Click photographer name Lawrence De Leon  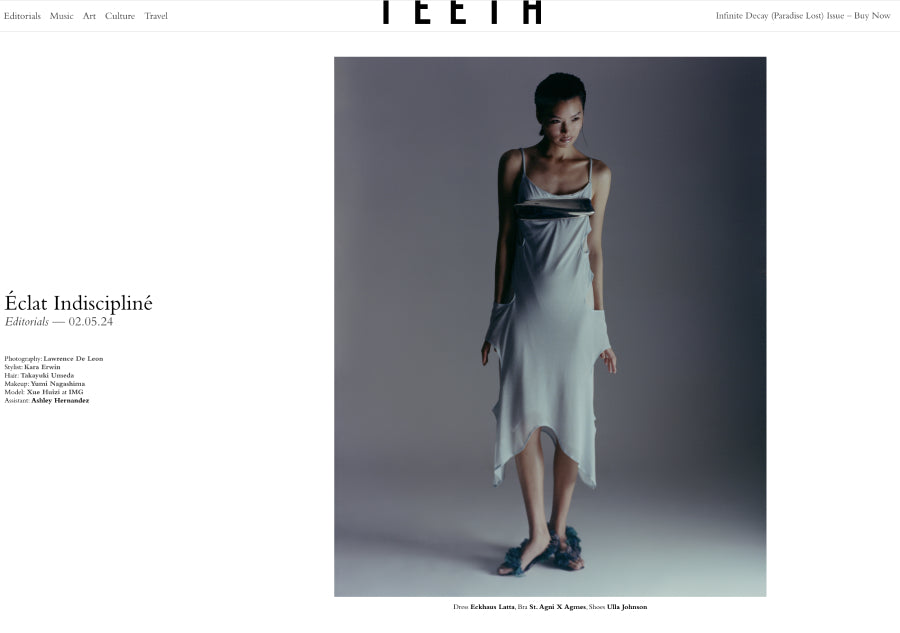pos(73,359)
